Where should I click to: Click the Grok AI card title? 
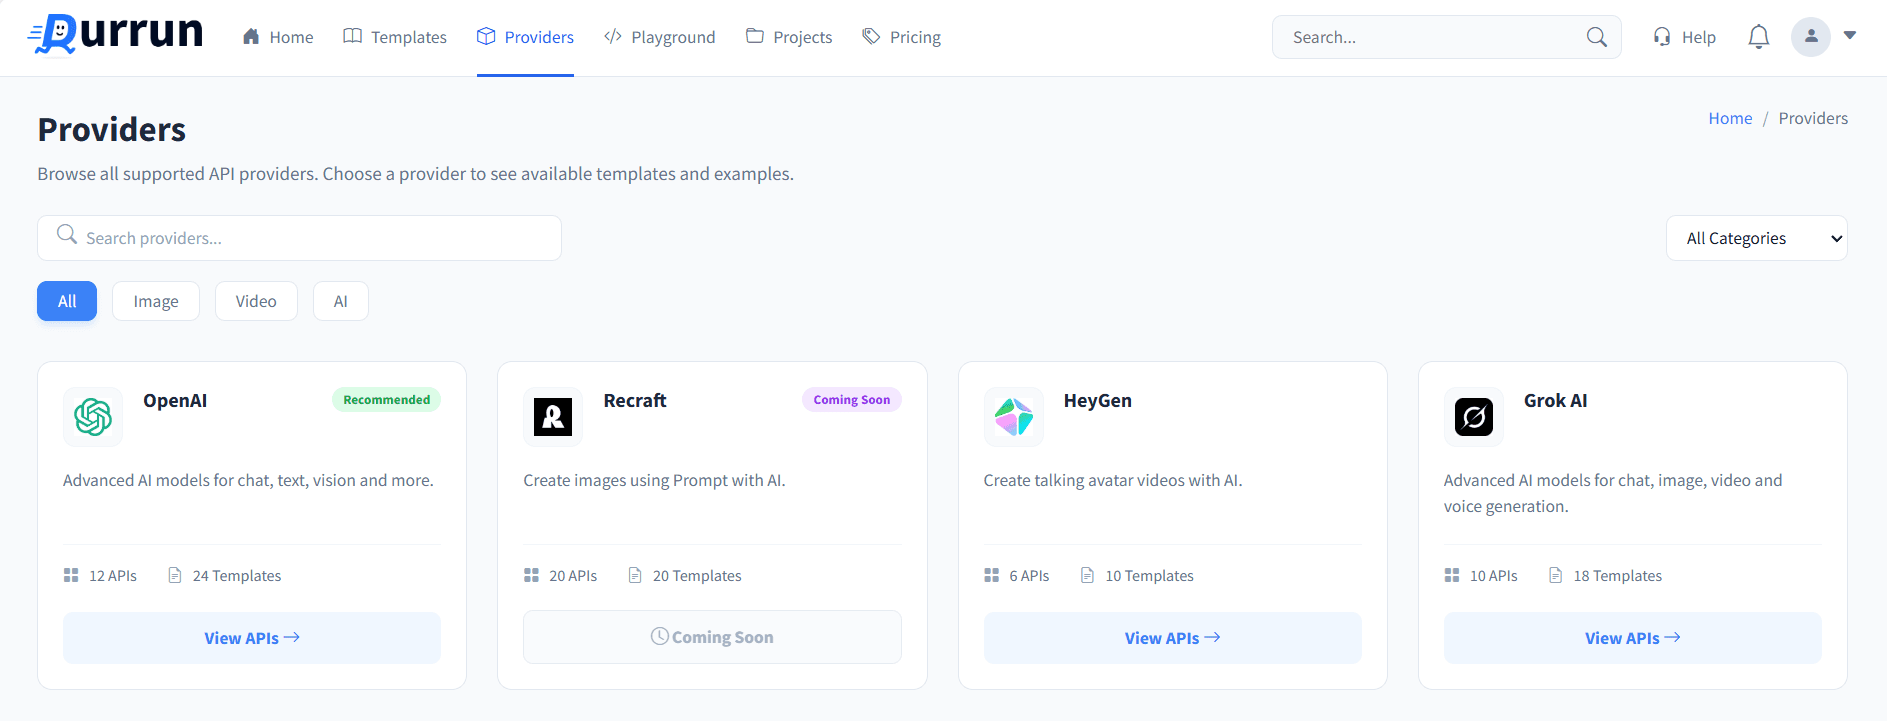(x=1556, y=401)
